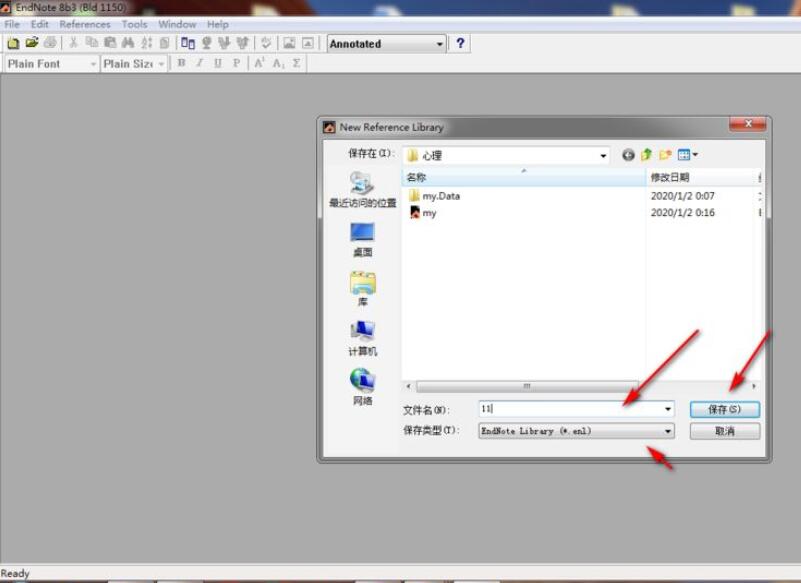Create a new folder in the dialog

coord(665,155)
